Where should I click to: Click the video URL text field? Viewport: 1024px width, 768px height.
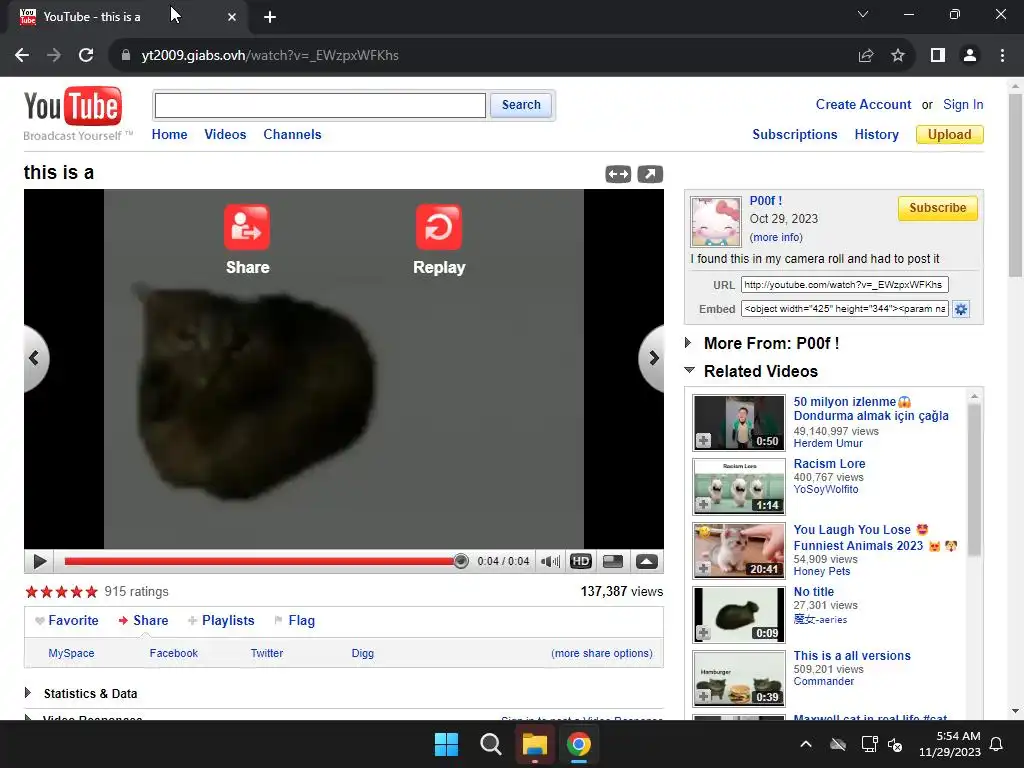[x=844, y=285]
